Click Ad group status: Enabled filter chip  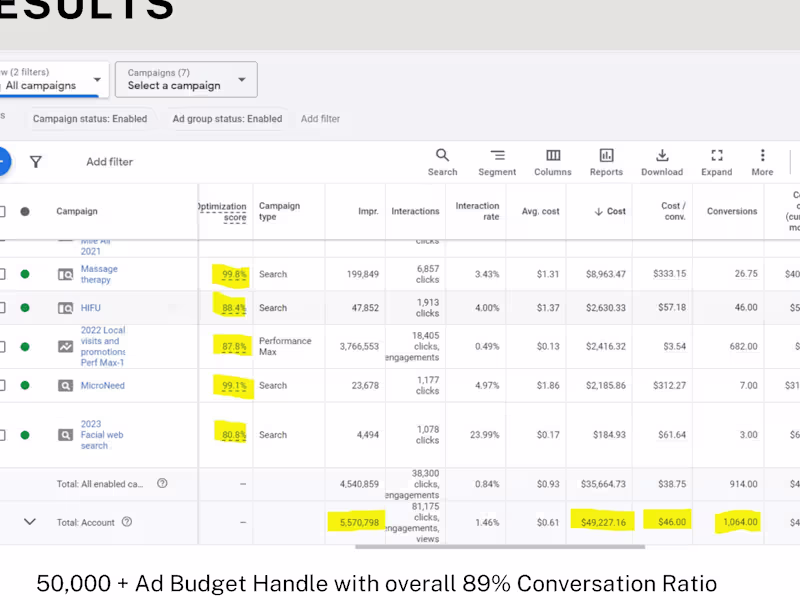click(227, 119)
